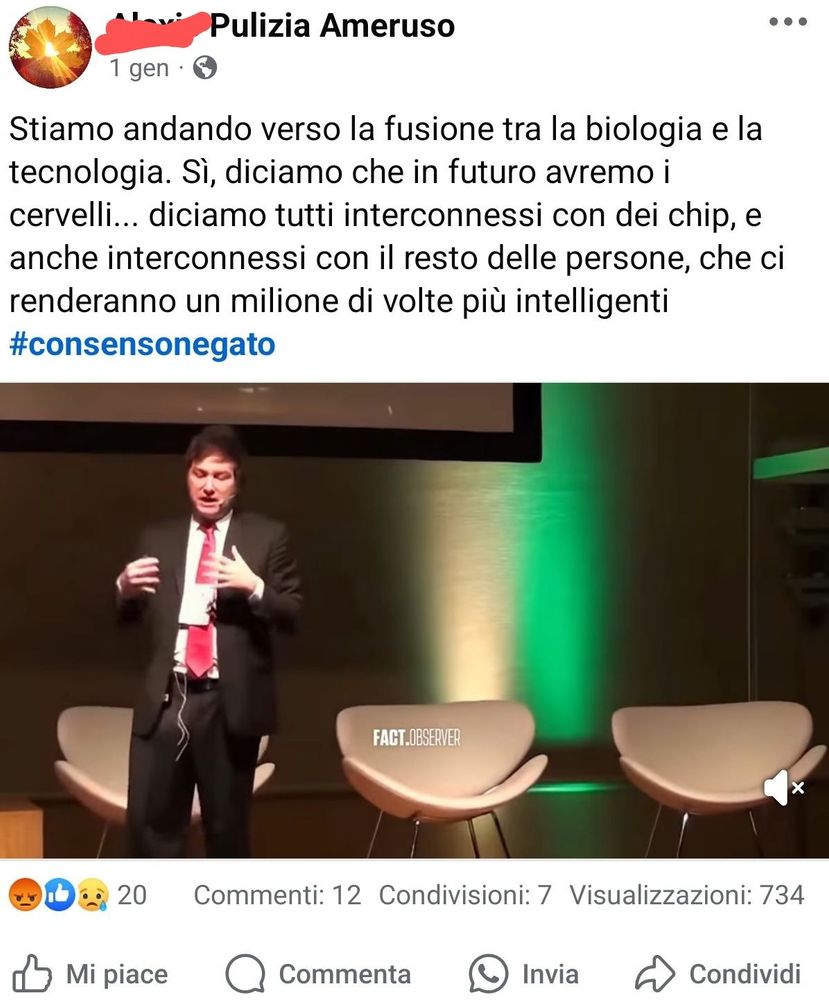Click the thumbs-up Mi piace icon

pyautogui.click(x=32, y=974)
